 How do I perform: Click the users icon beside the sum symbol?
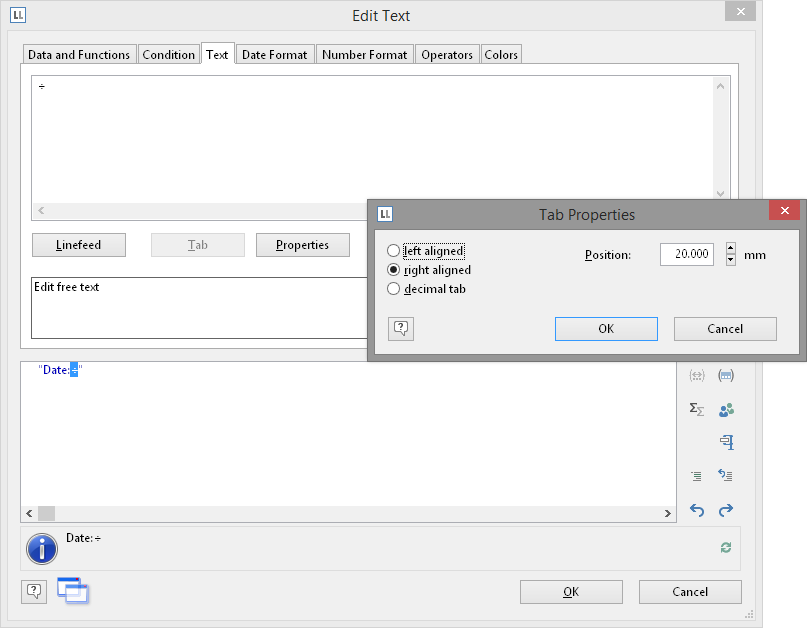pos(726,409)
